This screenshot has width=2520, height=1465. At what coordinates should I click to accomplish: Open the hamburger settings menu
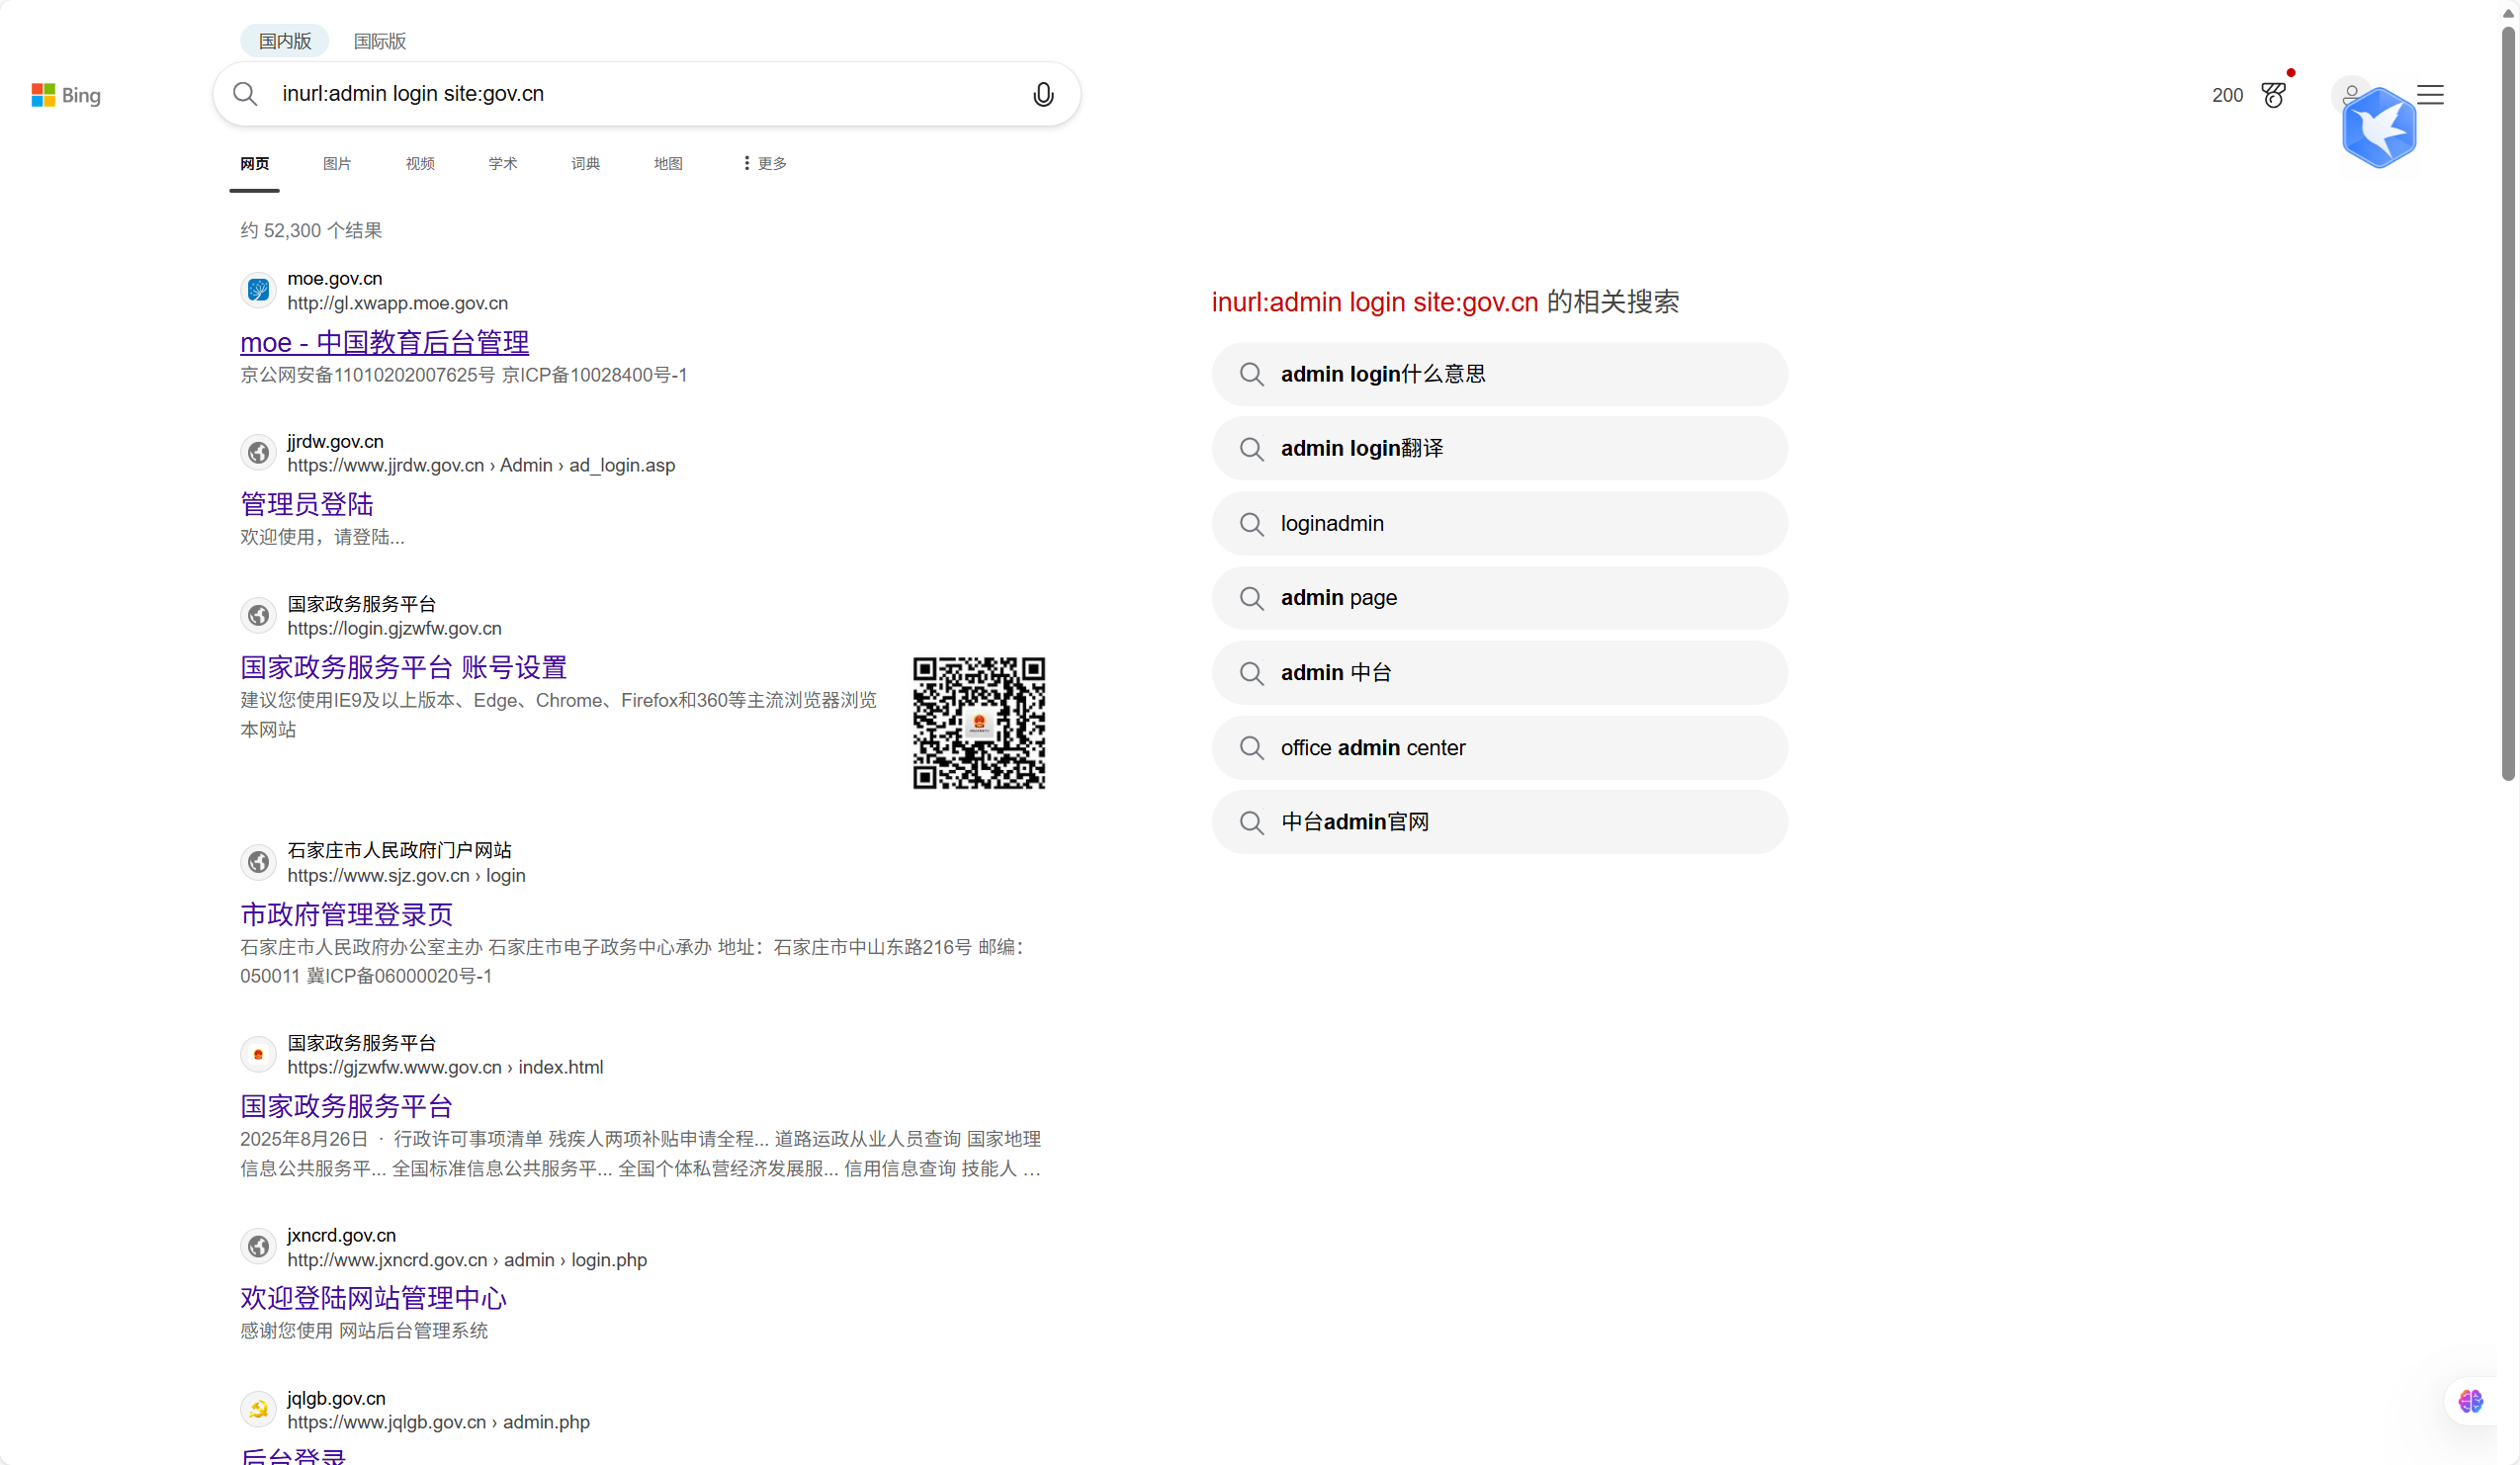2430,95
